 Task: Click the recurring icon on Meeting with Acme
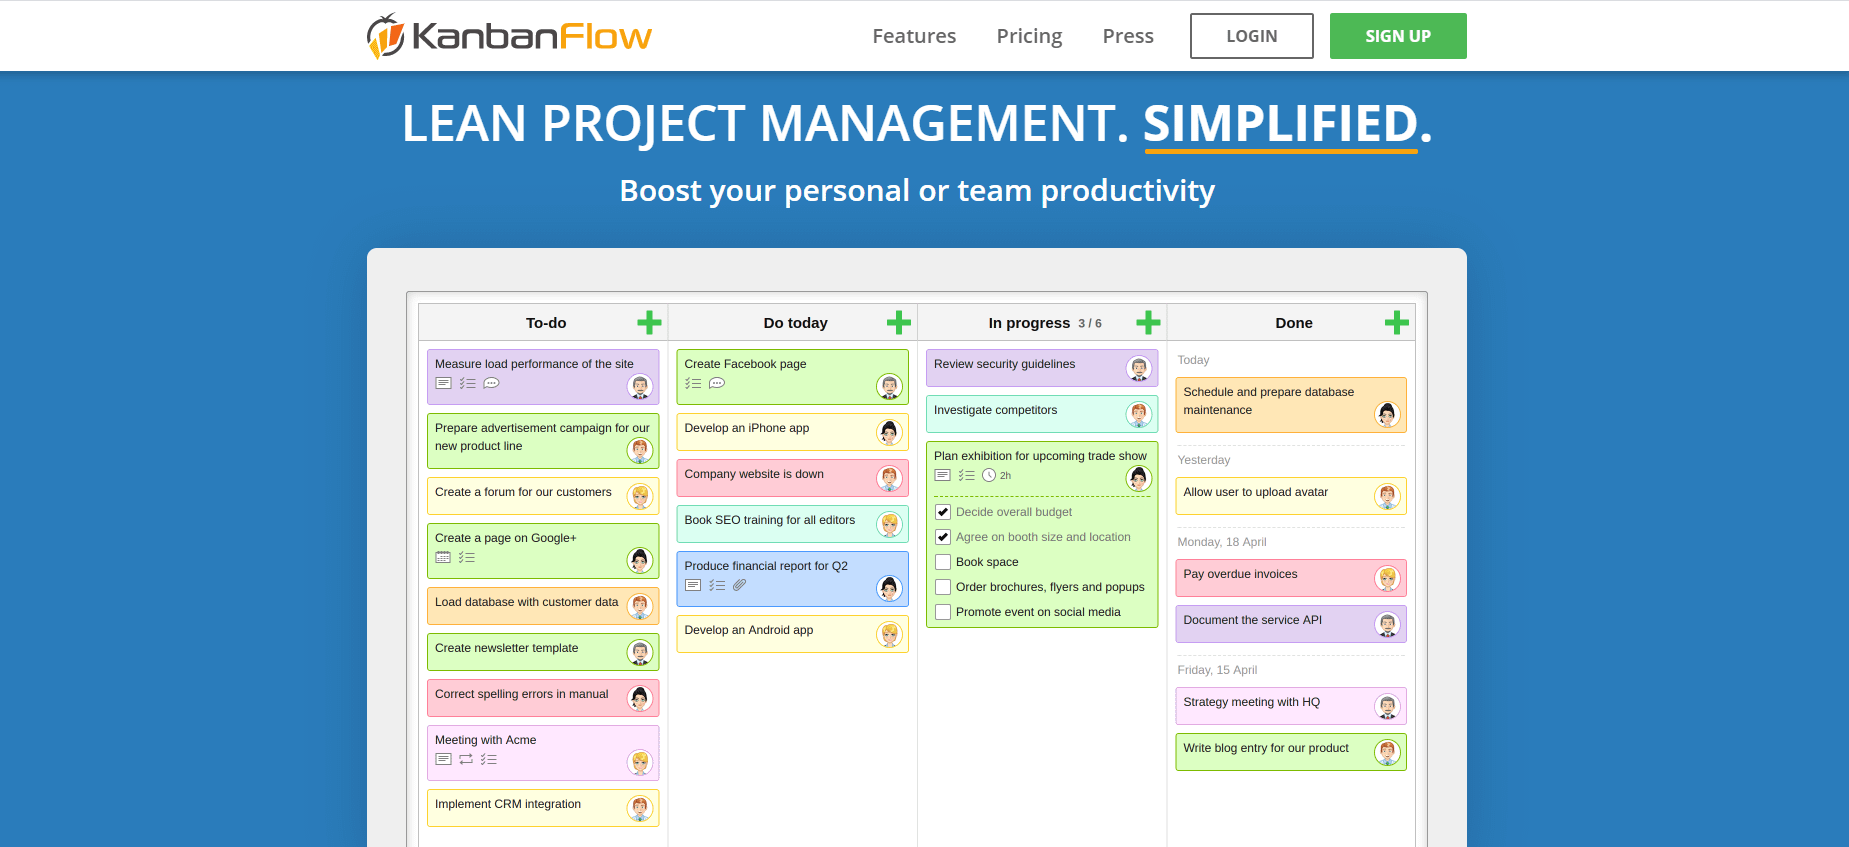click(466, 759)
